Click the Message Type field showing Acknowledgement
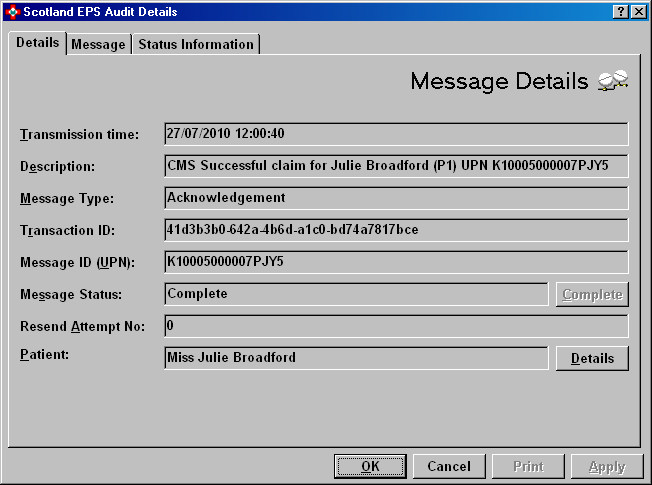 tap(396, 198)
